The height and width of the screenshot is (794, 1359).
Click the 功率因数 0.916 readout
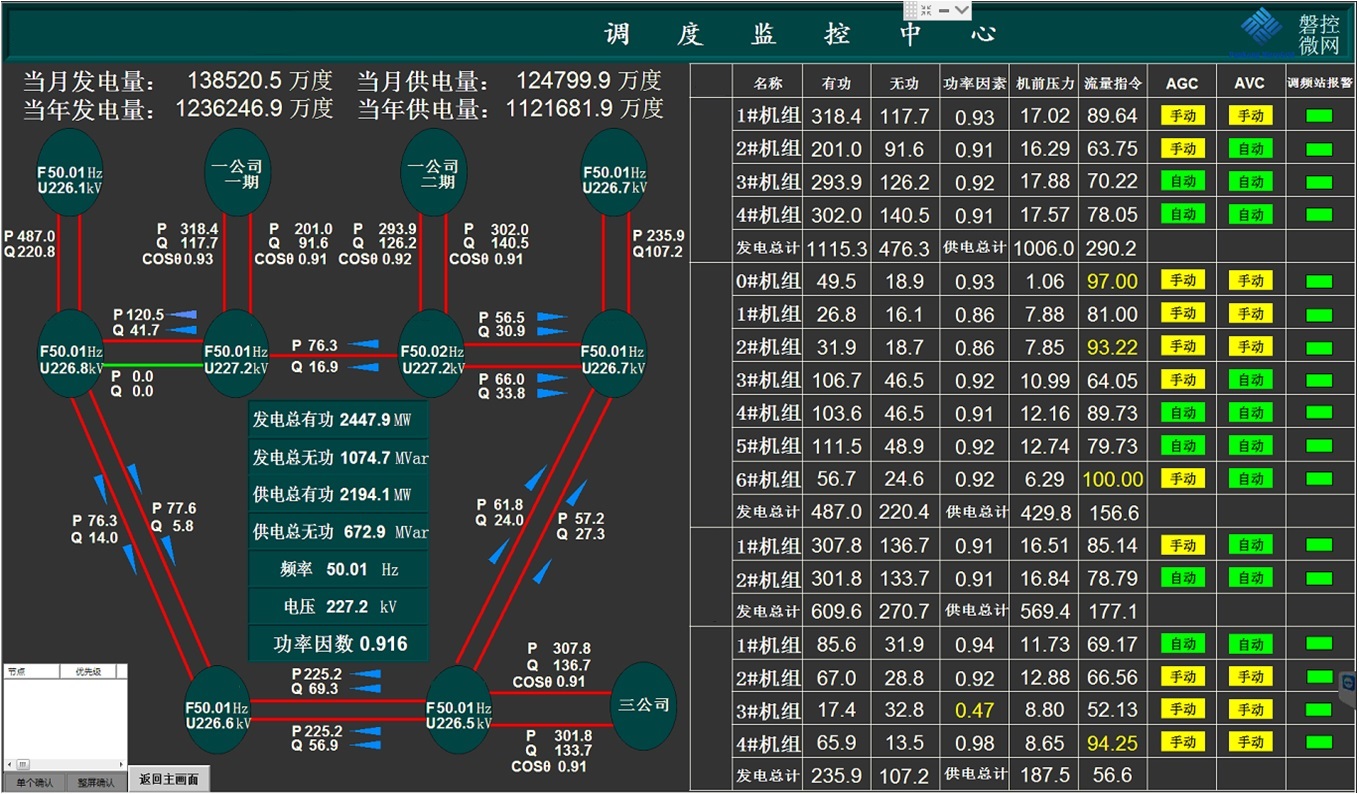click(339, 644)
